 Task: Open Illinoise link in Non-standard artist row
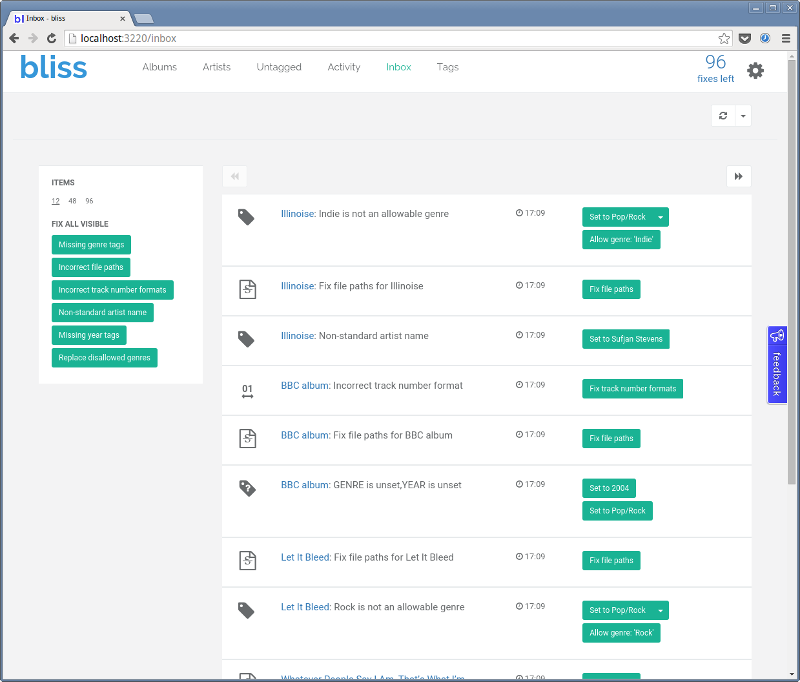point(298,336)
